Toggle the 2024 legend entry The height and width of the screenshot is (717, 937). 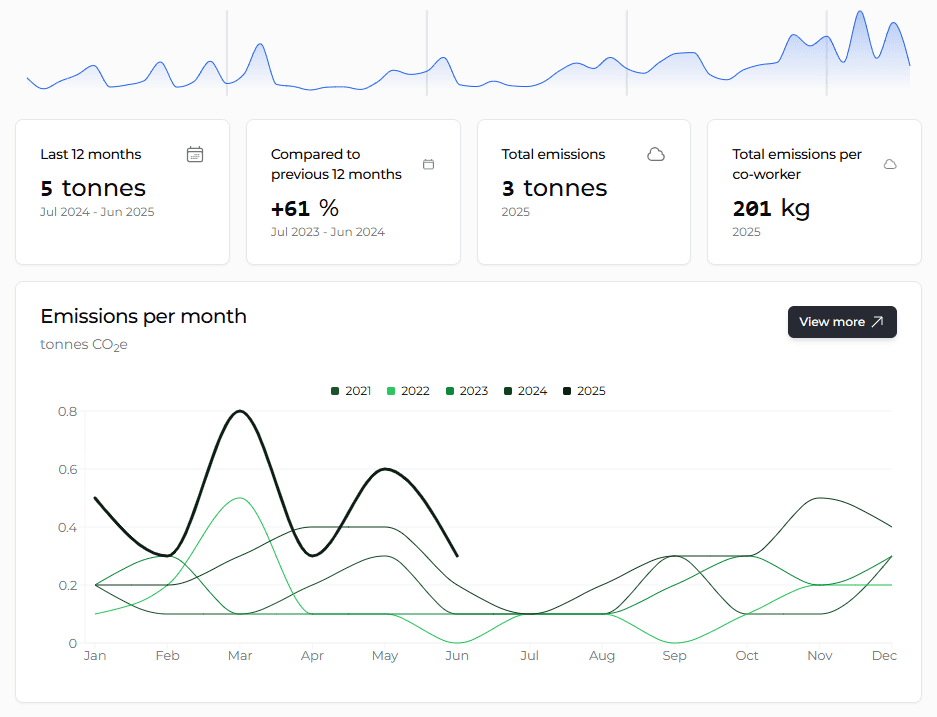tap(525, 391)
